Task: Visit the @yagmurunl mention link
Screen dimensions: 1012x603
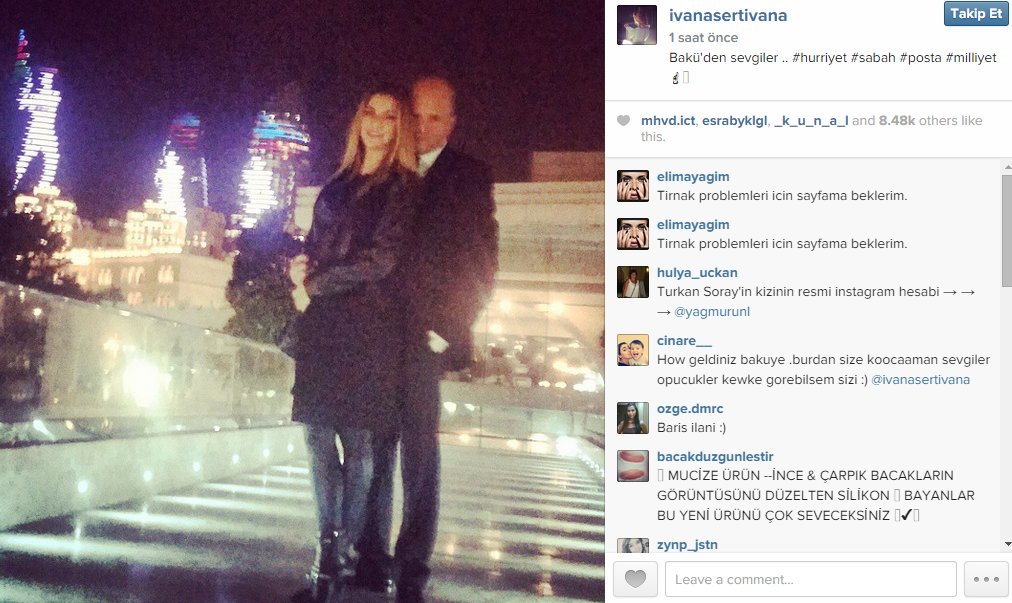Action: point(712,312)
